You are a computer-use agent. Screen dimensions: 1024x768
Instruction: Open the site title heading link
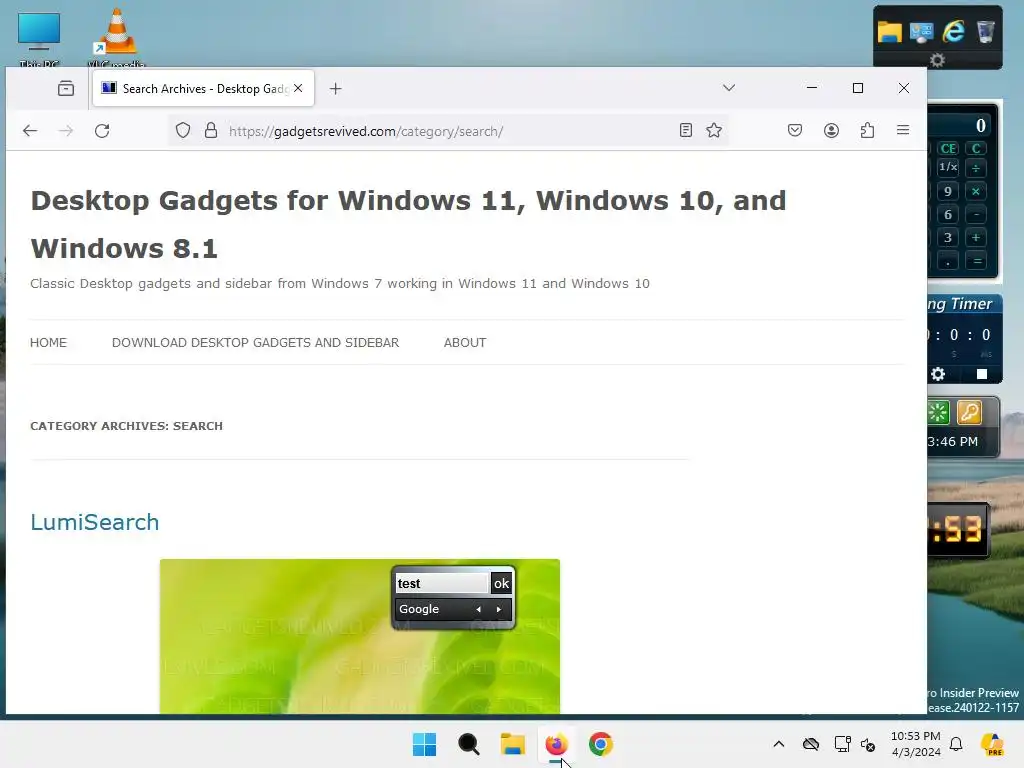click(x=408, y=224)
